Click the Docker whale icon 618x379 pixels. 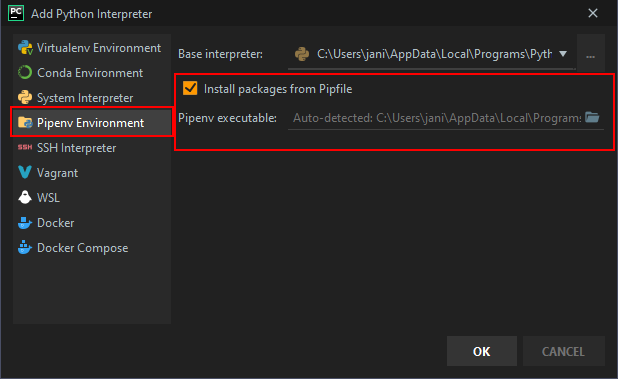click(25, 223)
